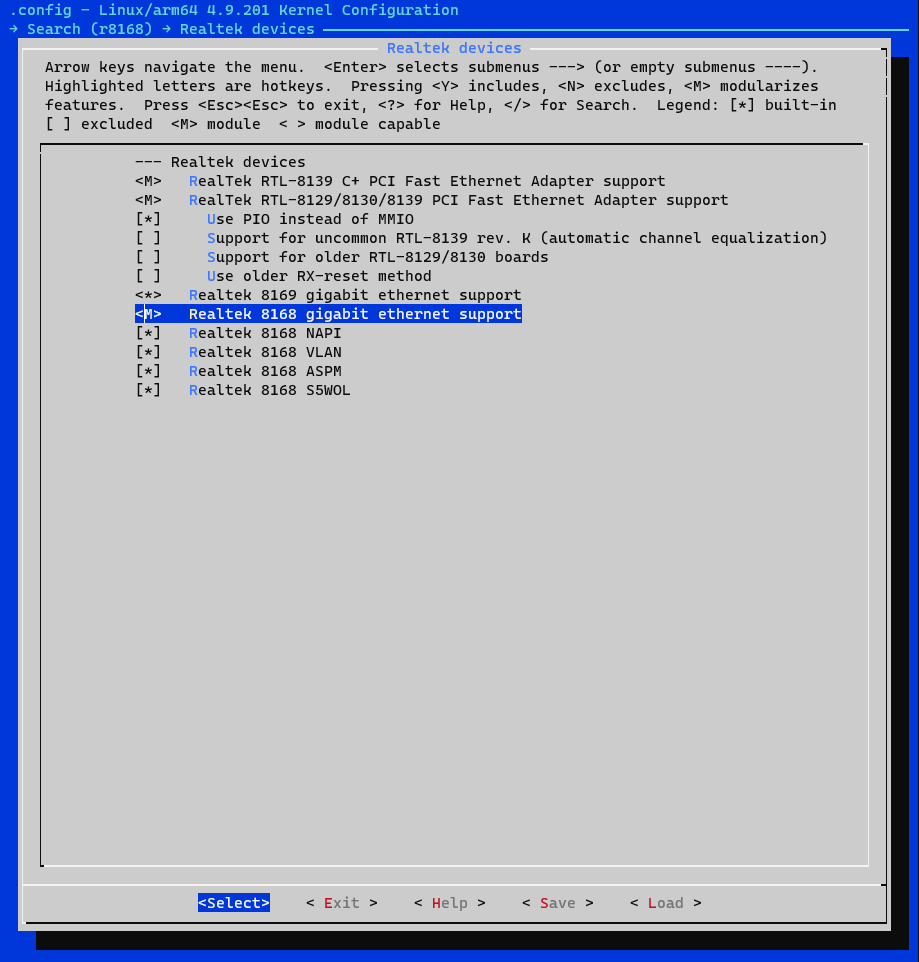
Task: Enable the Use older RX-reset method checkbox
Action: [x=148, y=276]
